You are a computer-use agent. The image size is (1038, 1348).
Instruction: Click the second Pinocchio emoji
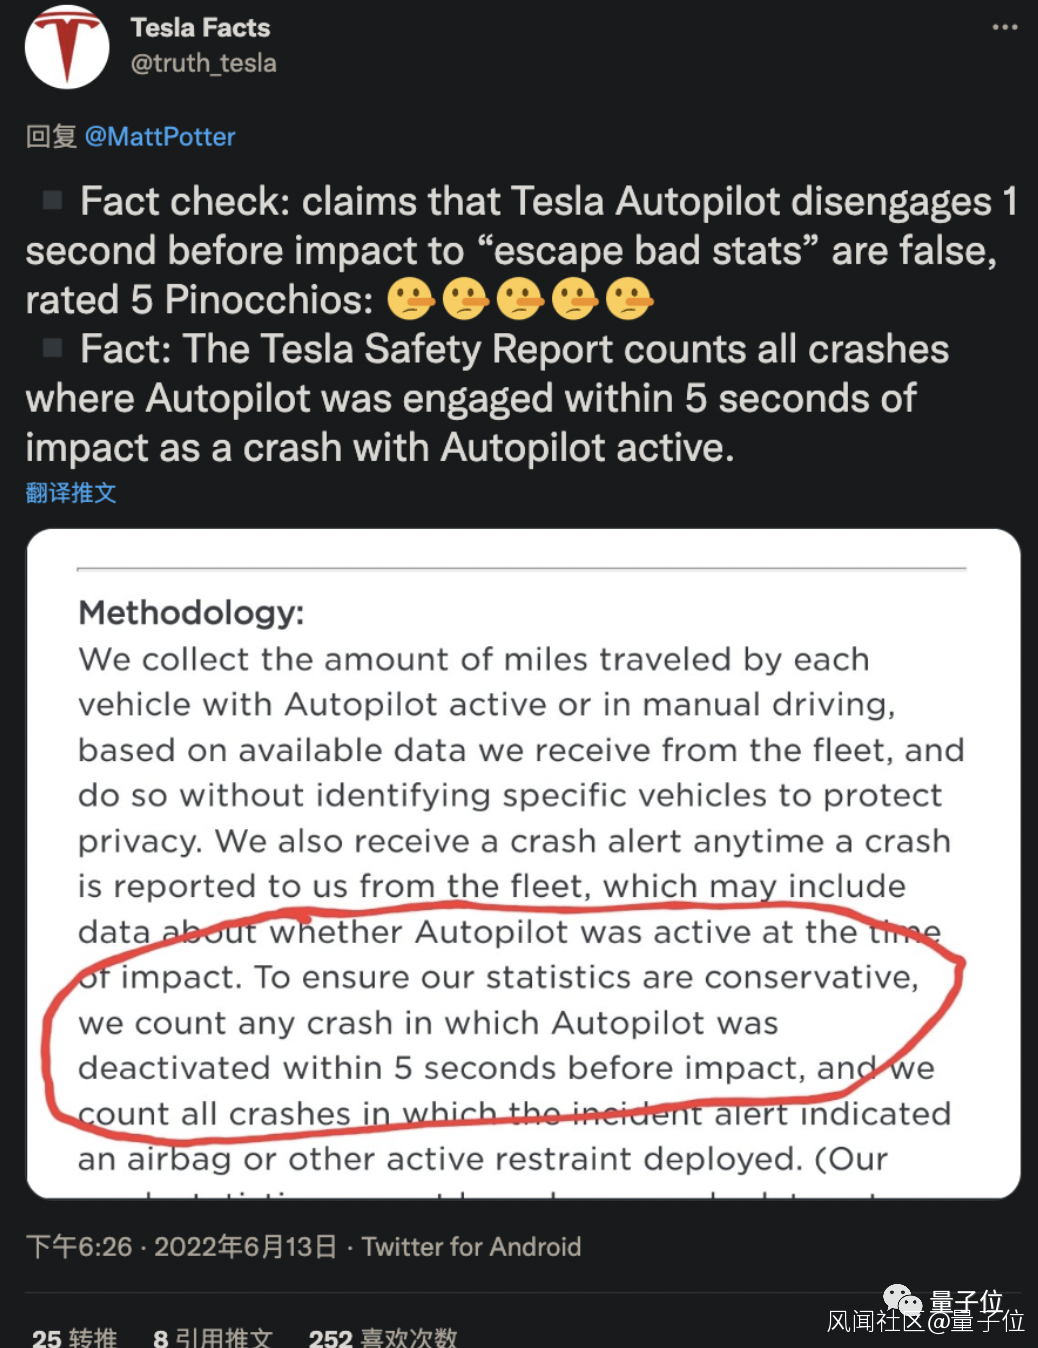click(465, 299)
